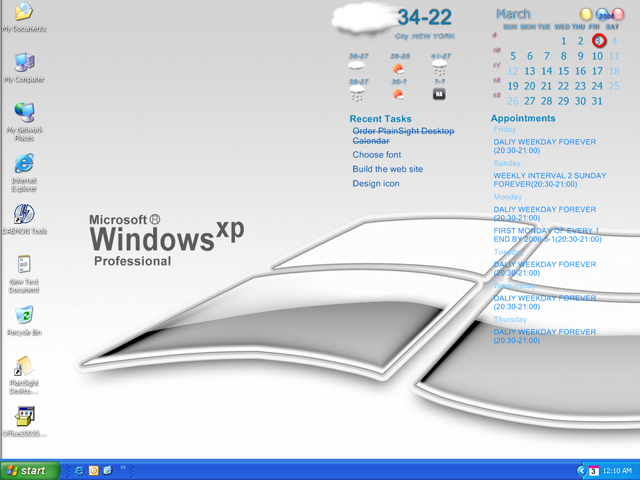Expand quick launch overflow chevron
The image size is (640, 480).
pyautogui.click(x=122, y=468)
